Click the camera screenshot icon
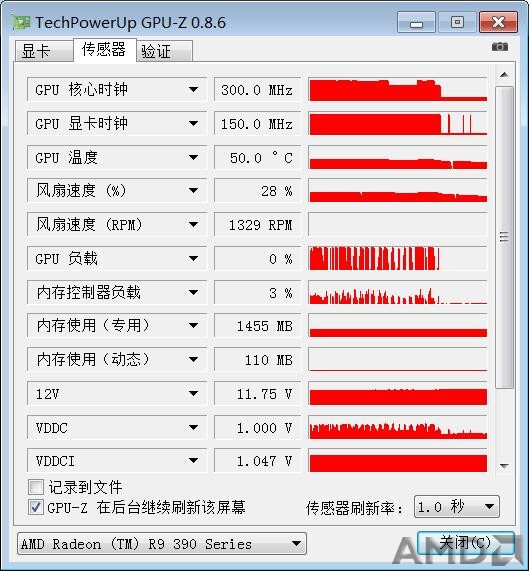 click(500, 47)
